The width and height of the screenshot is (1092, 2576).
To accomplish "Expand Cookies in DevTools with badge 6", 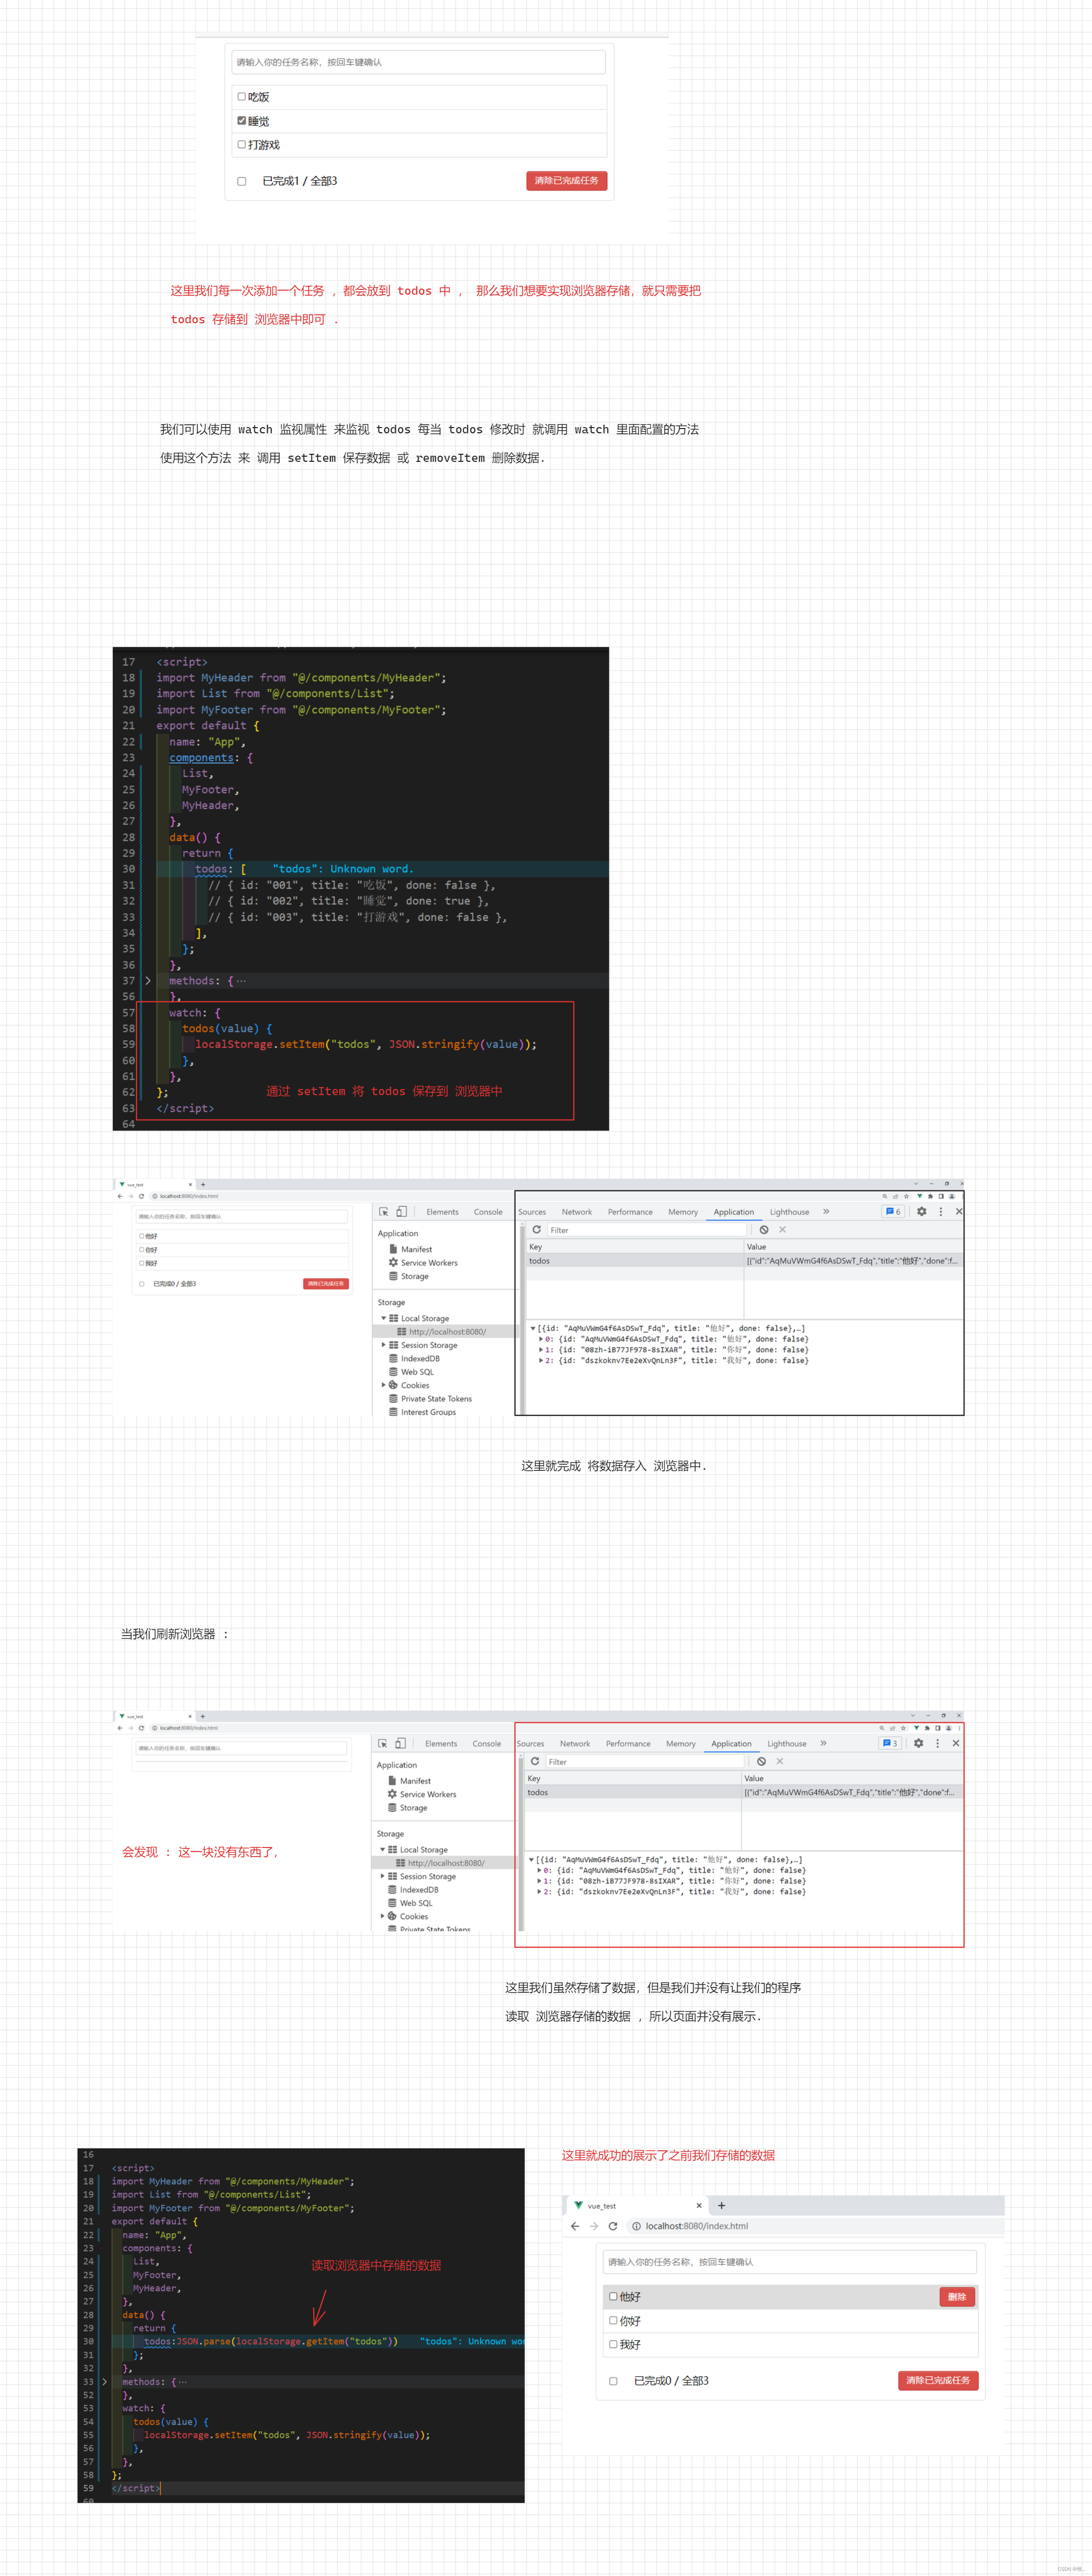I will pos(383,1385).
